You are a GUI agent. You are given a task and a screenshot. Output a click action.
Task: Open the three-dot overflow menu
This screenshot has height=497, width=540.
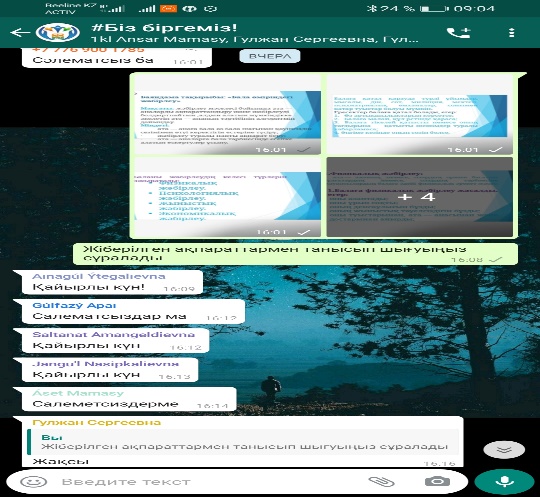pos(511,33)
